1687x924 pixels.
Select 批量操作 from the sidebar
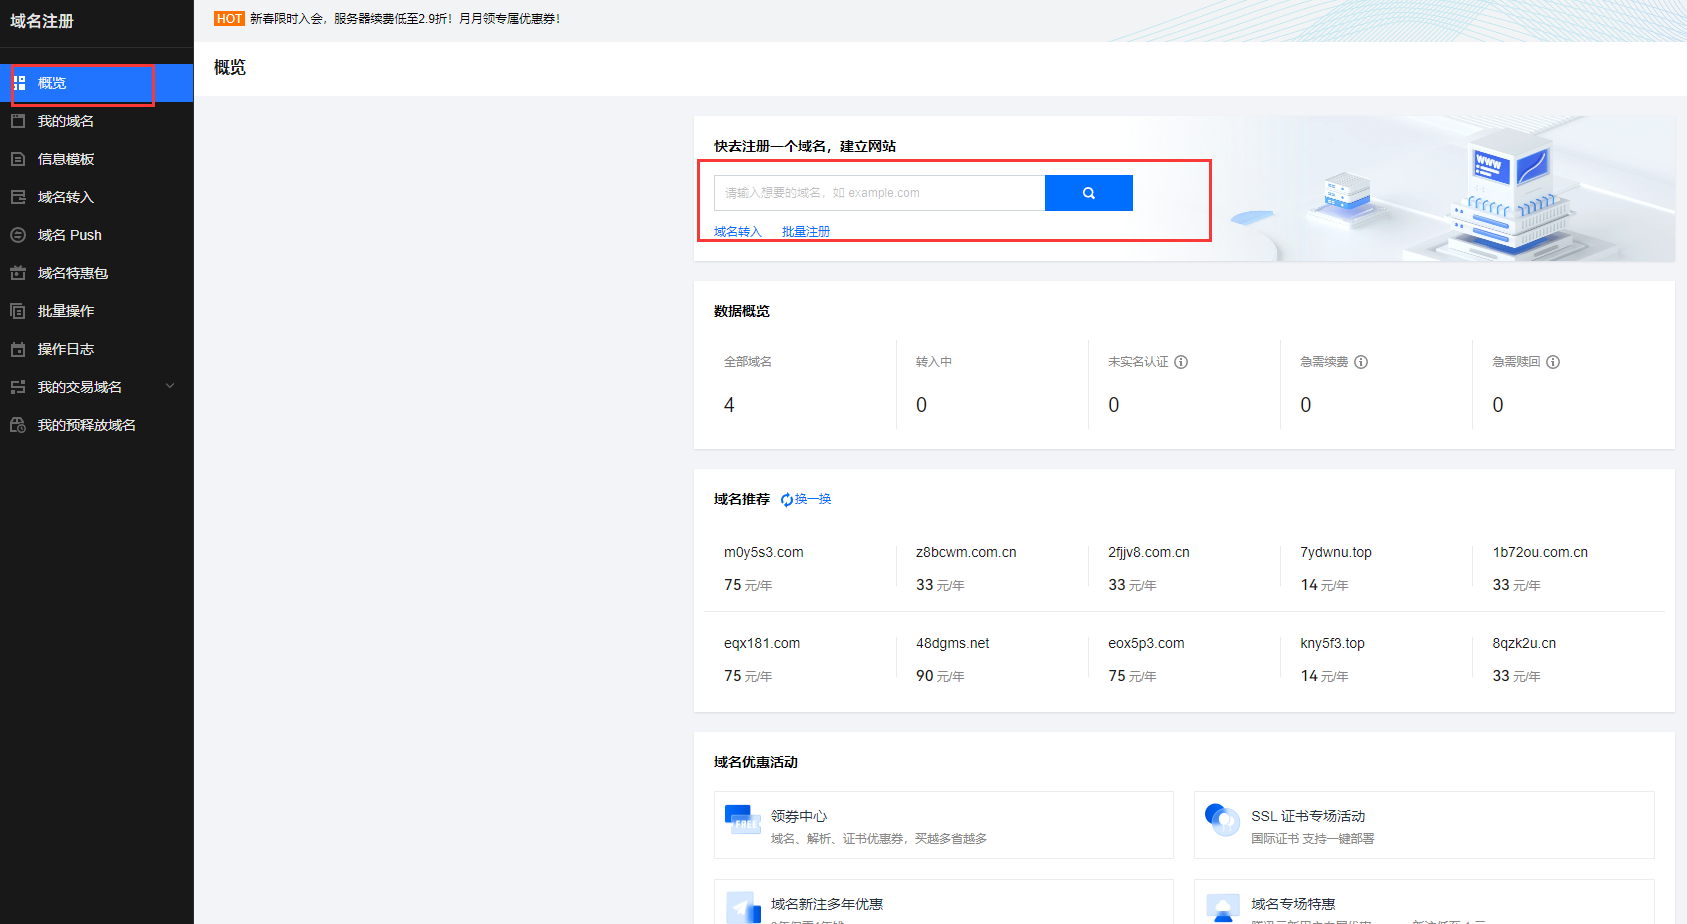point(66,311)
